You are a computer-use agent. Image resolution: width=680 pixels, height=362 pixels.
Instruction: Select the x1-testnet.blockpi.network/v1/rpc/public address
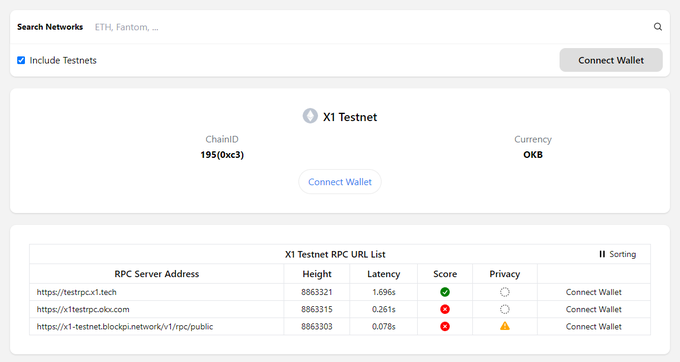[124, 326]
